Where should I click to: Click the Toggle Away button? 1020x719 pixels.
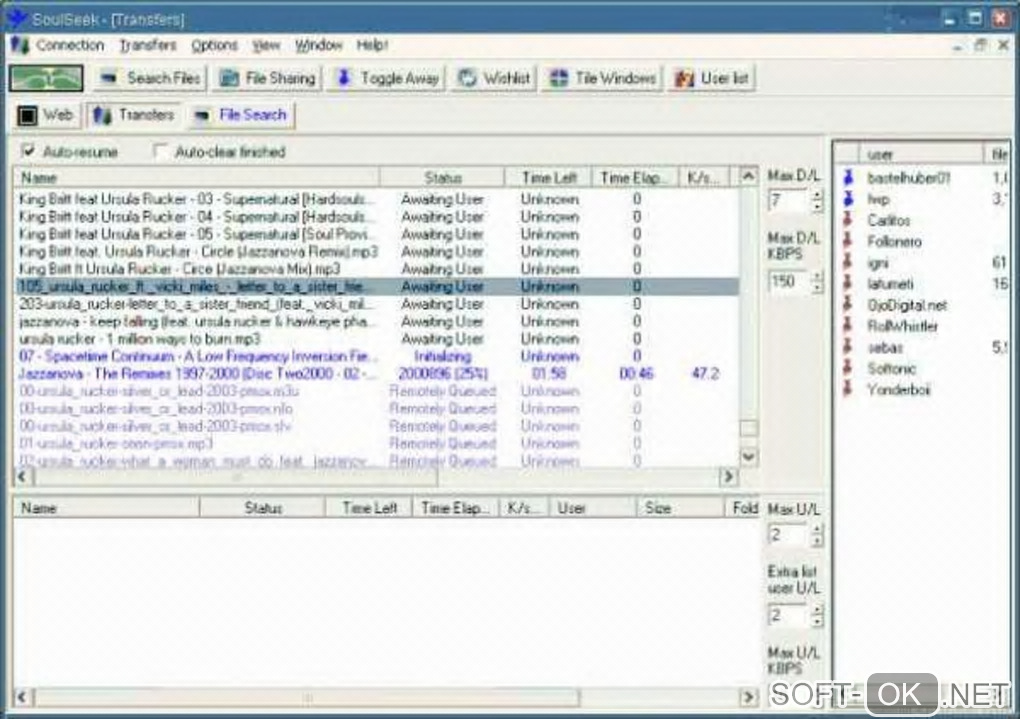388,78
